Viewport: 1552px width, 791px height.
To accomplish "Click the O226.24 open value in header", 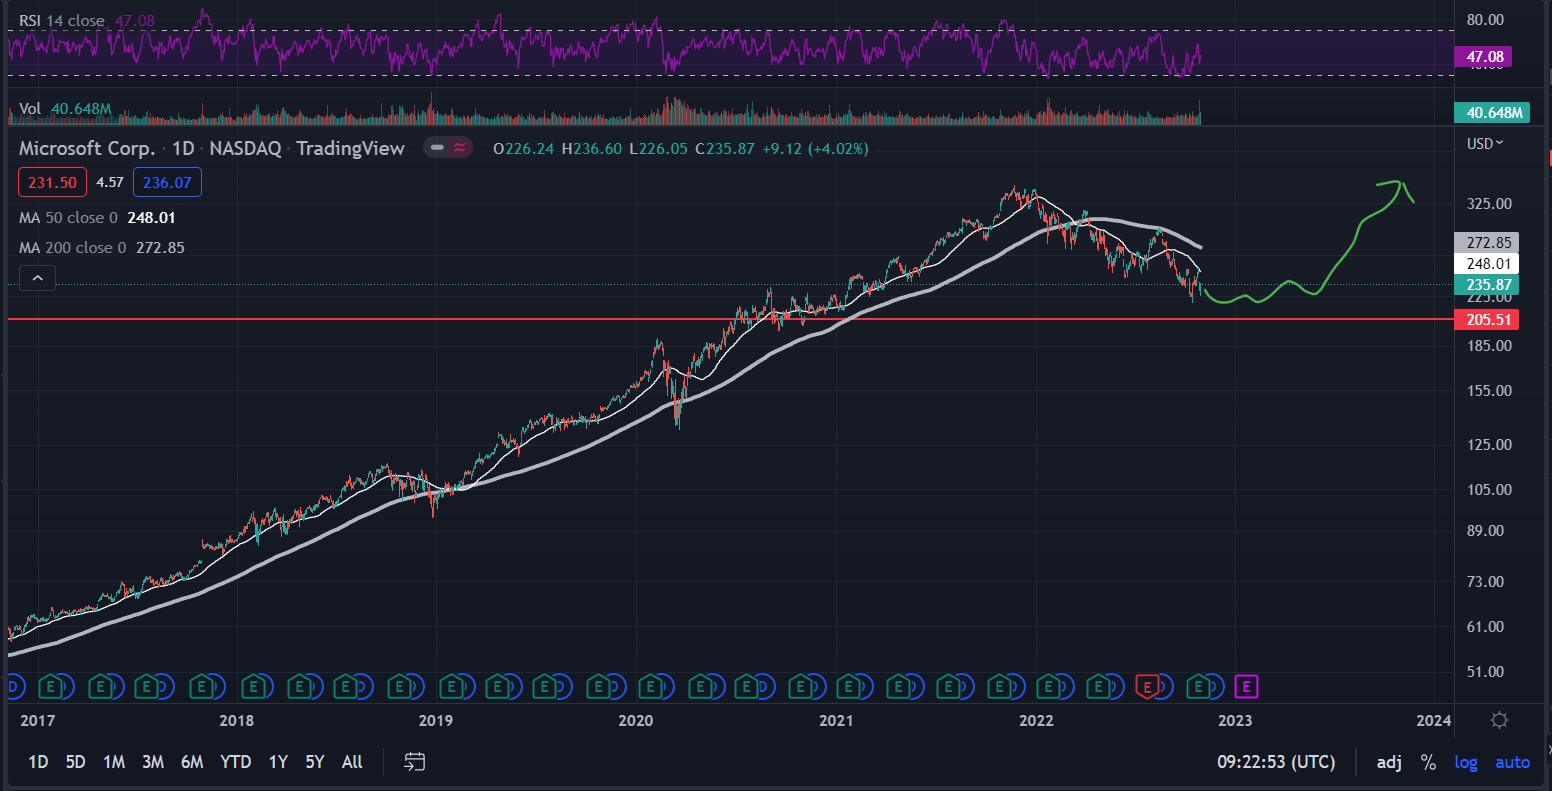I will click(x=524, y=148).
